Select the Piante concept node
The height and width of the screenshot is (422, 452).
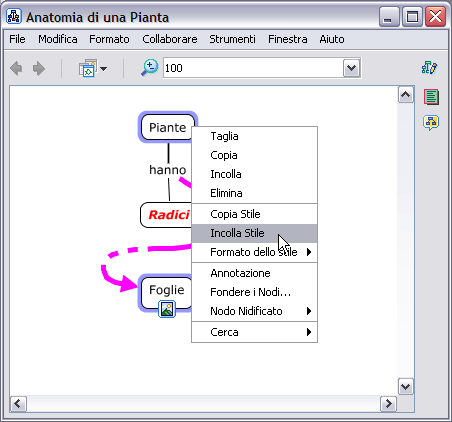coord(167,127)
